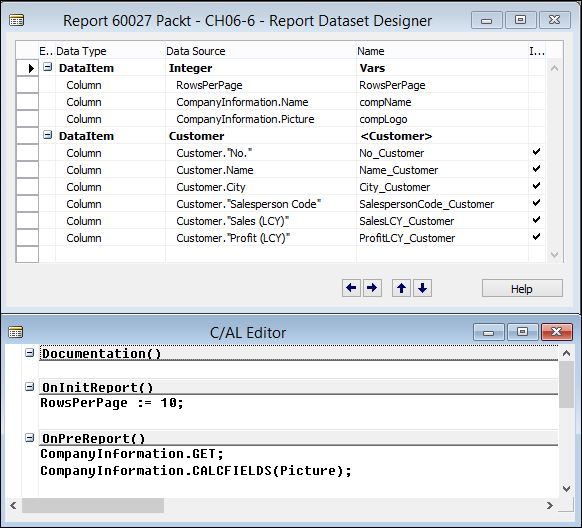Click the Name column header
The width and height of the screenshot is (582, 528).
coord(442,51)
